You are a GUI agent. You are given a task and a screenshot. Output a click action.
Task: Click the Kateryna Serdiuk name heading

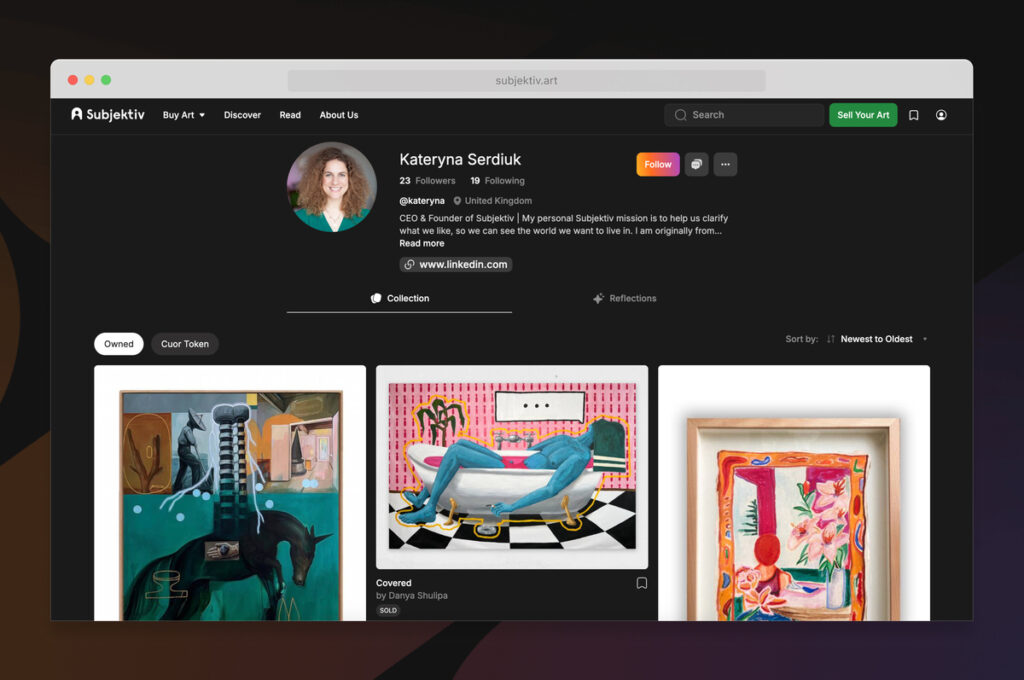460,159
